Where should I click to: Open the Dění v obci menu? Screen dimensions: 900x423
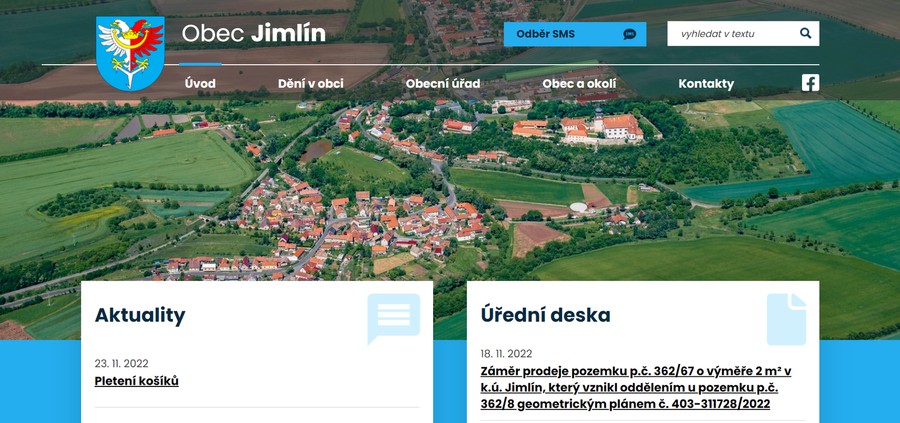point(311,84)
